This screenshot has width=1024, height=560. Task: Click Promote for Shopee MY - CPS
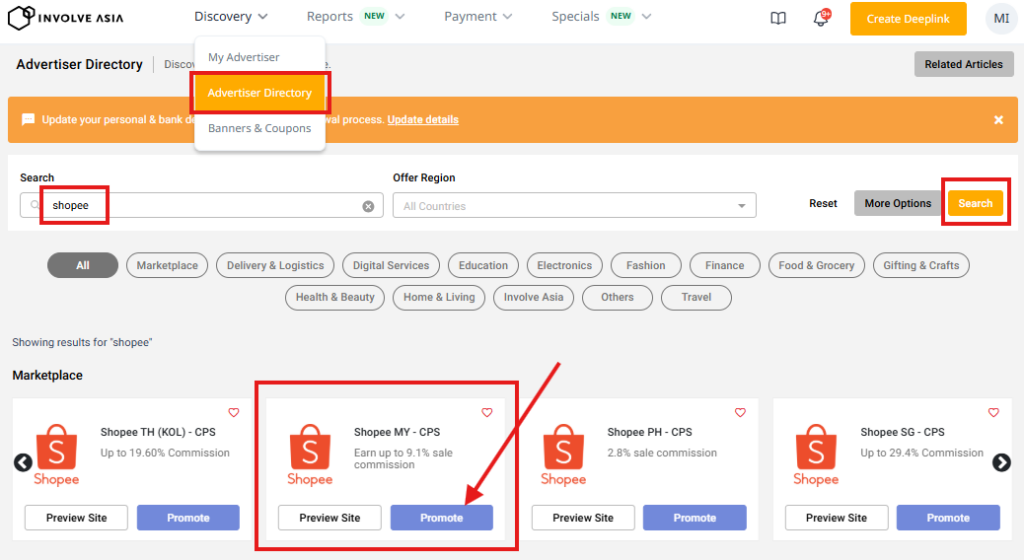pyautogui.click(x=441, y=518)
